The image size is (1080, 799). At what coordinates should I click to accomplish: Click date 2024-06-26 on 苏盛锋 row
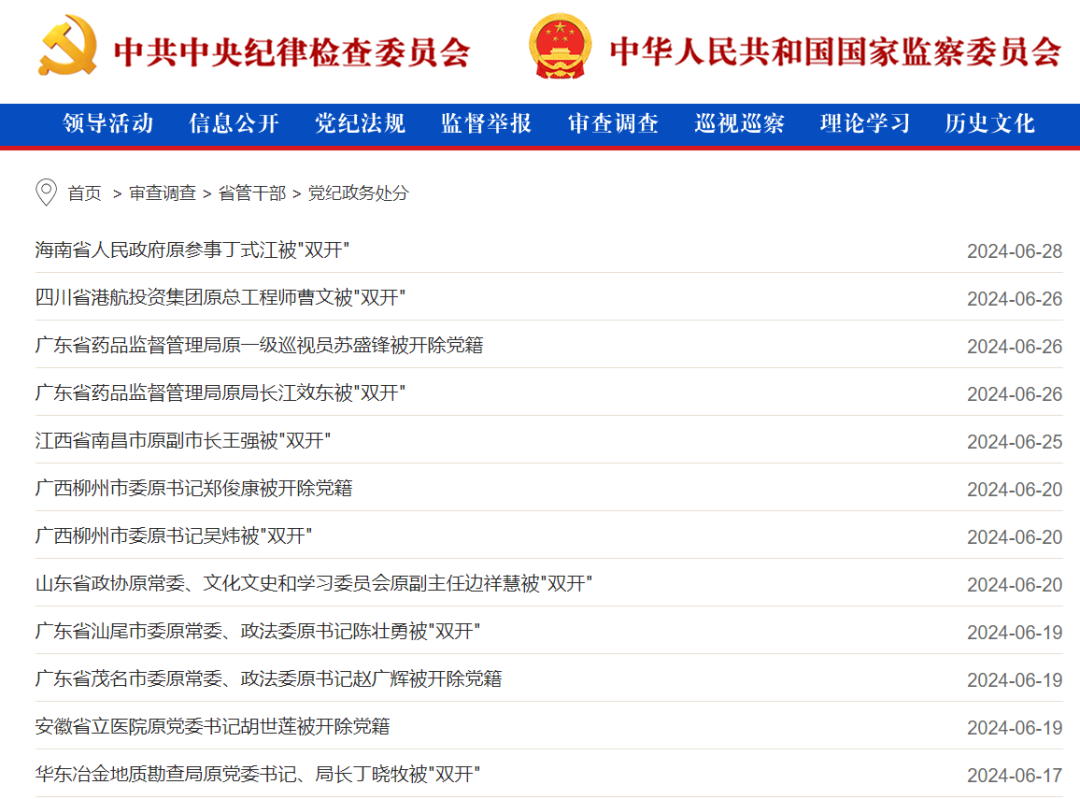pyautogui.click(x=1015, y=346)
